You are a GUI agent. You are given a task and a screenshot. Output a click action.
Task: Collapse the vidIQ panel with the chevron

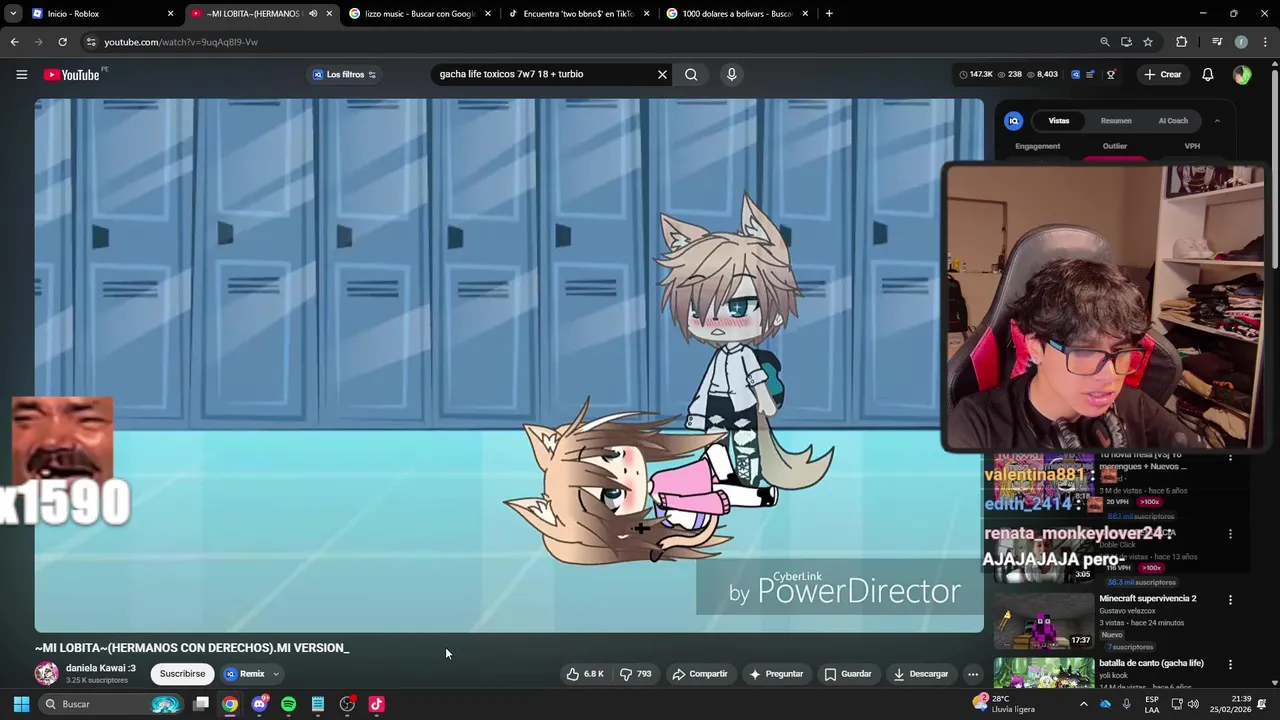coord(1217,121)
